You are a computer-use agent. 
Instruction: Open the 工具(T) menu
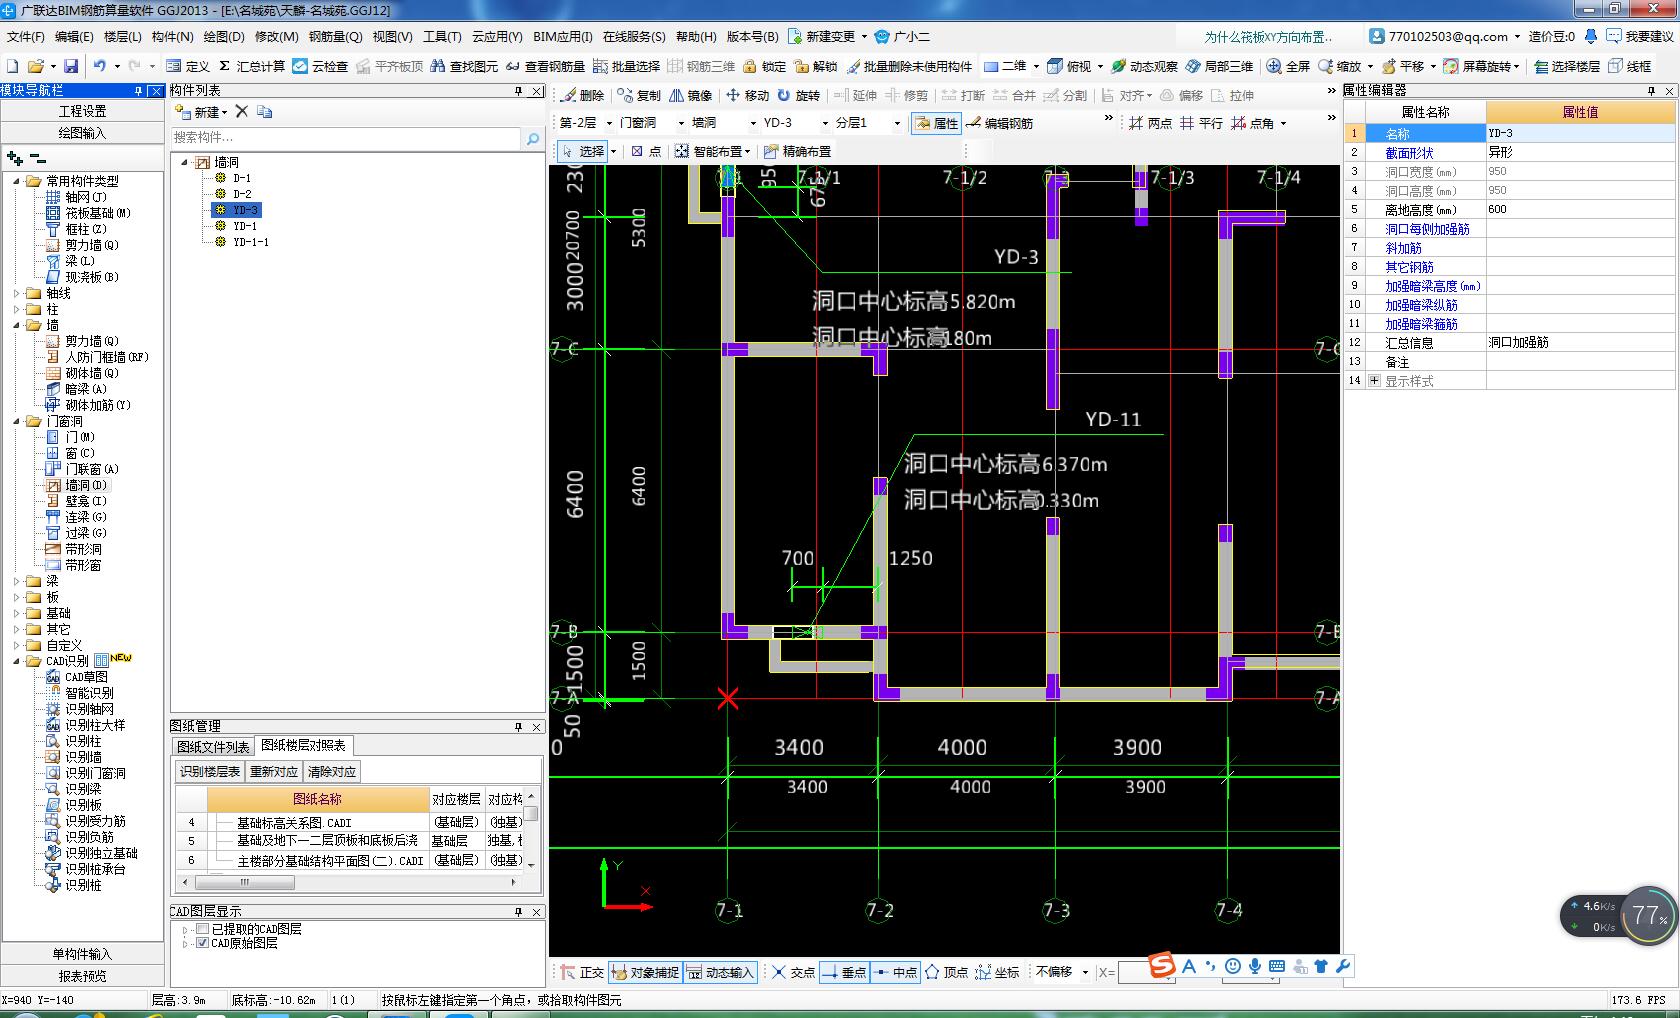tap(442, 37)
